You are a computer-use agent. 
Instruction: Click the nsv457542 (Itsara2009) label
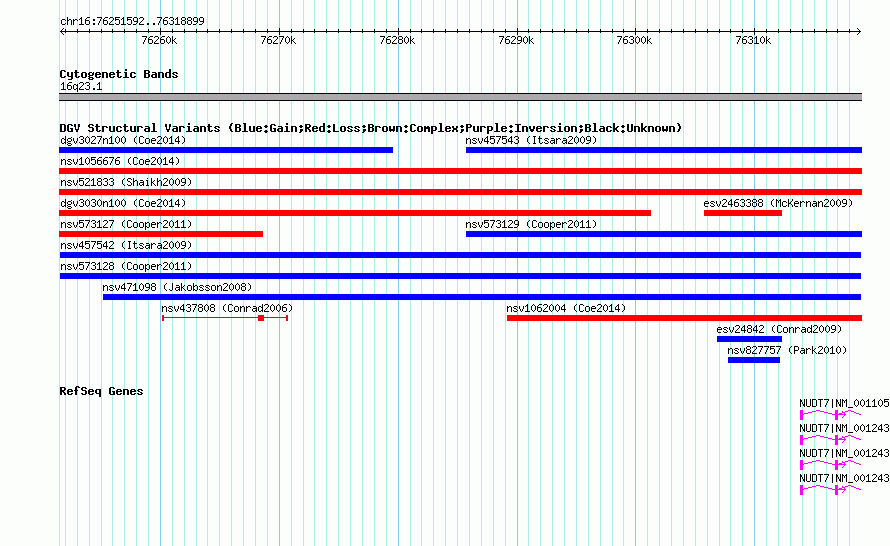[126, 245]
